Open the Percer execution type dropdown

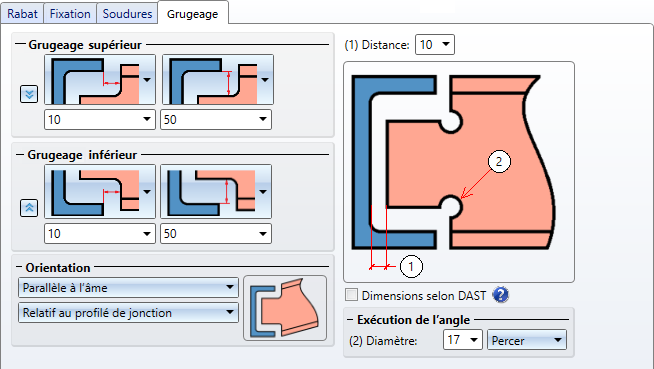527,340
